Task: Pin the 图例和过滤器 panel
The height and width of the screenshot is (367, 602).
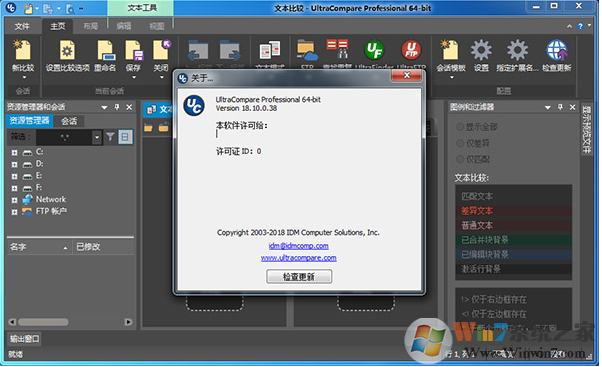Action: 560,107
